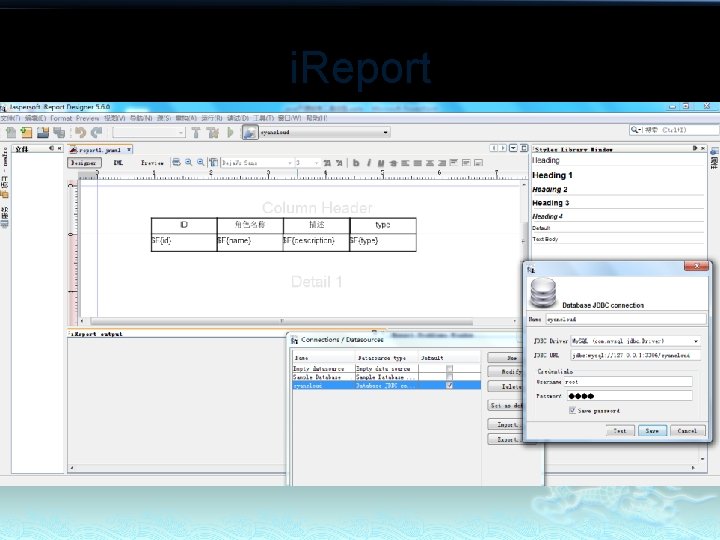Click the Cancel button in JDBC dialog
The height and width of the screenshot is (540, 720).
click(687, 431)
